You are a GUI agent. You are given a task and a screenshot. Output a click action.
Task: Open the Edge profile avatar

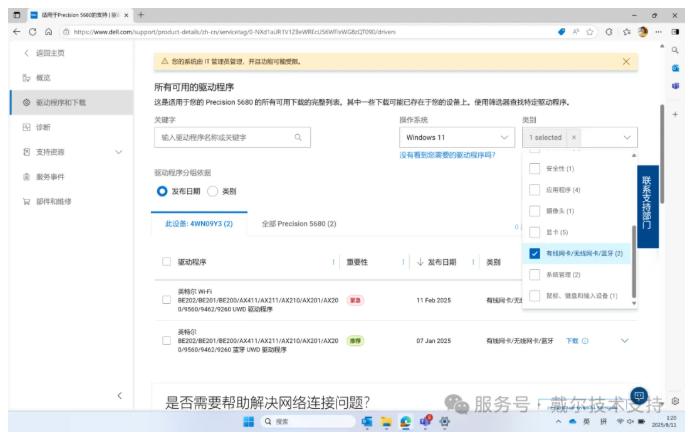[x=643, y=32]
